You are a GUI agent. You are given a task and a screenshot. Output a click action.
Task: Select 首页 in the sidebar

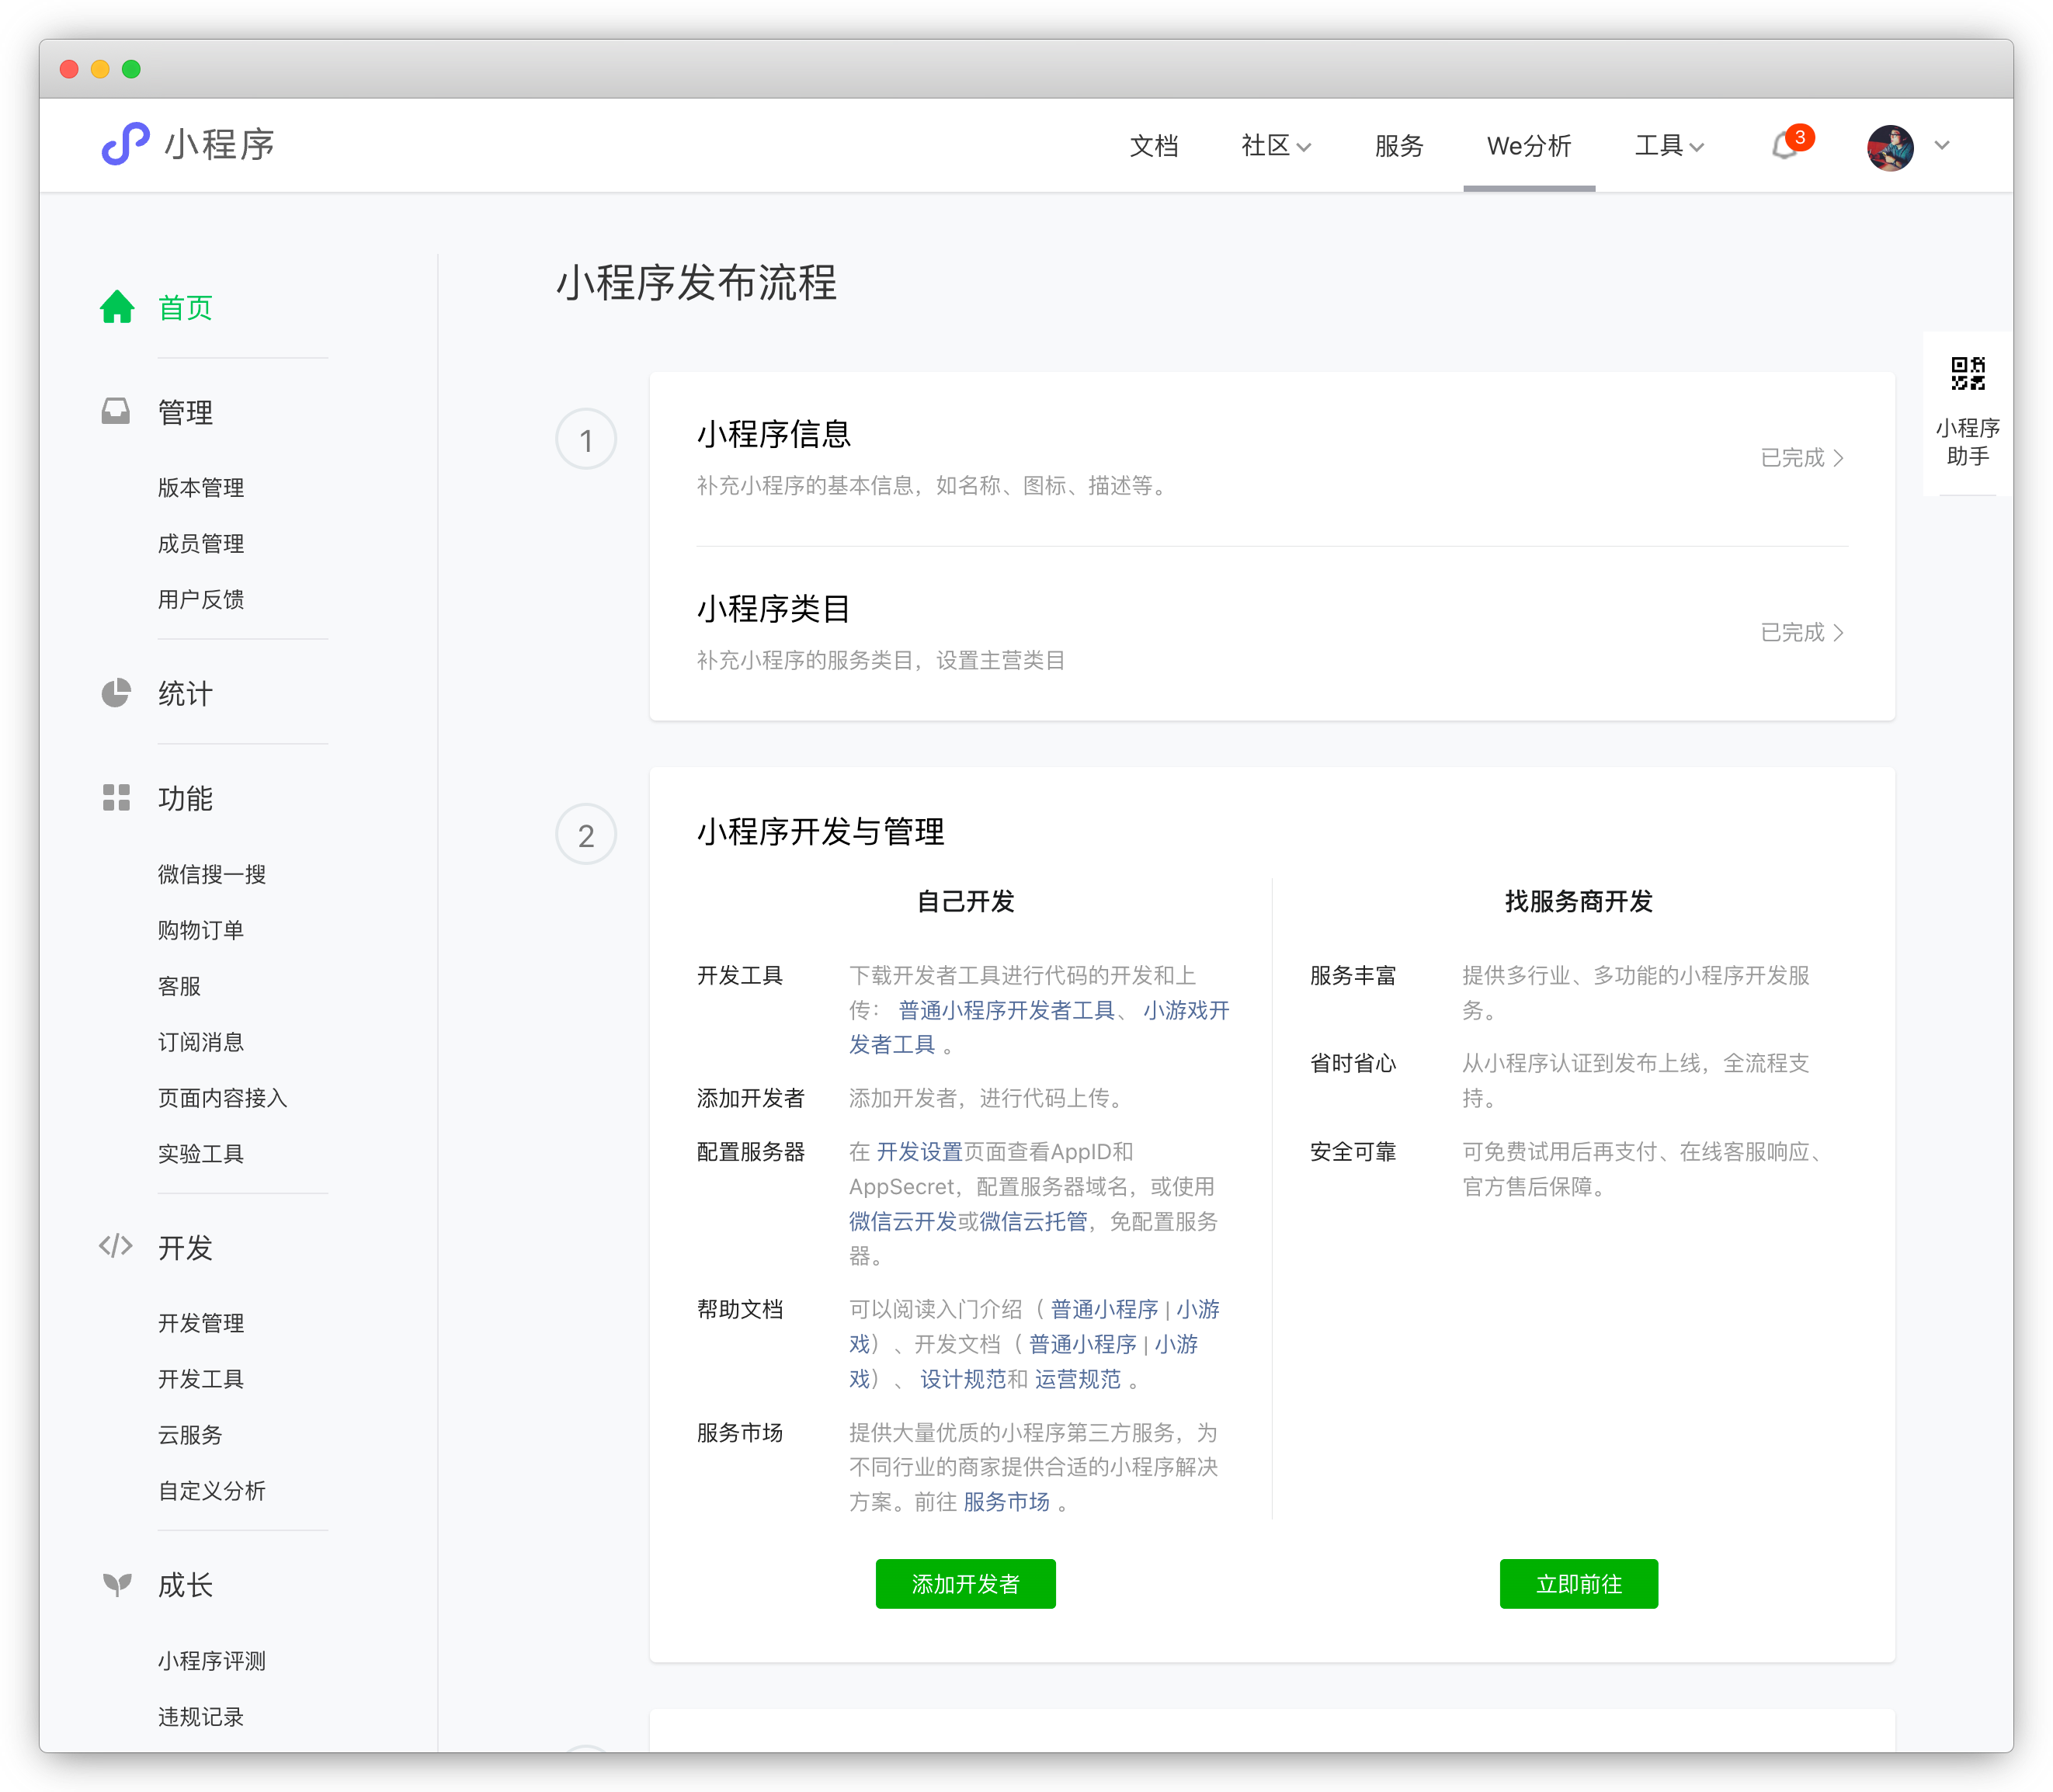coord(185,308)
